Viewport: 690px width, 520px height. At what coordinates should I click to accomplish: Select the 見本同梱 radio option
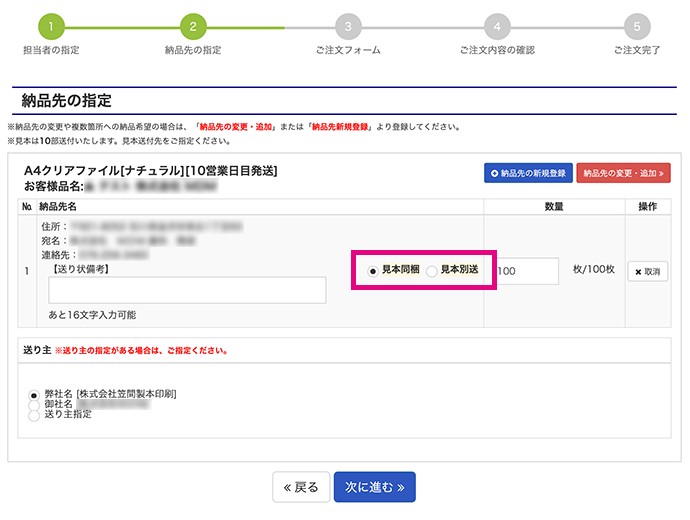pos(373,271)
